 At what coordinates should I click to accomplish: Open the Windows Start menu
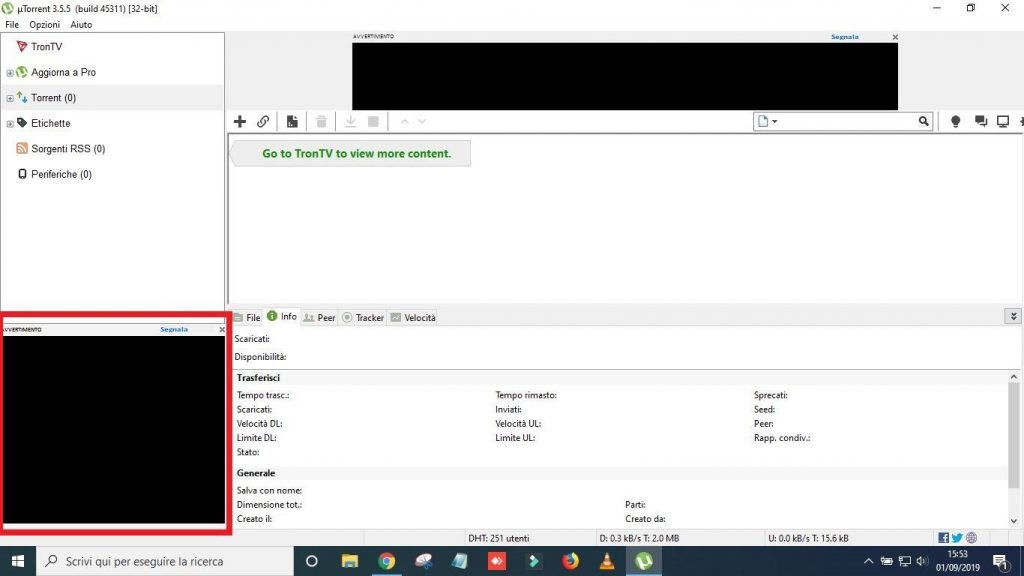[x=18, y=561]
